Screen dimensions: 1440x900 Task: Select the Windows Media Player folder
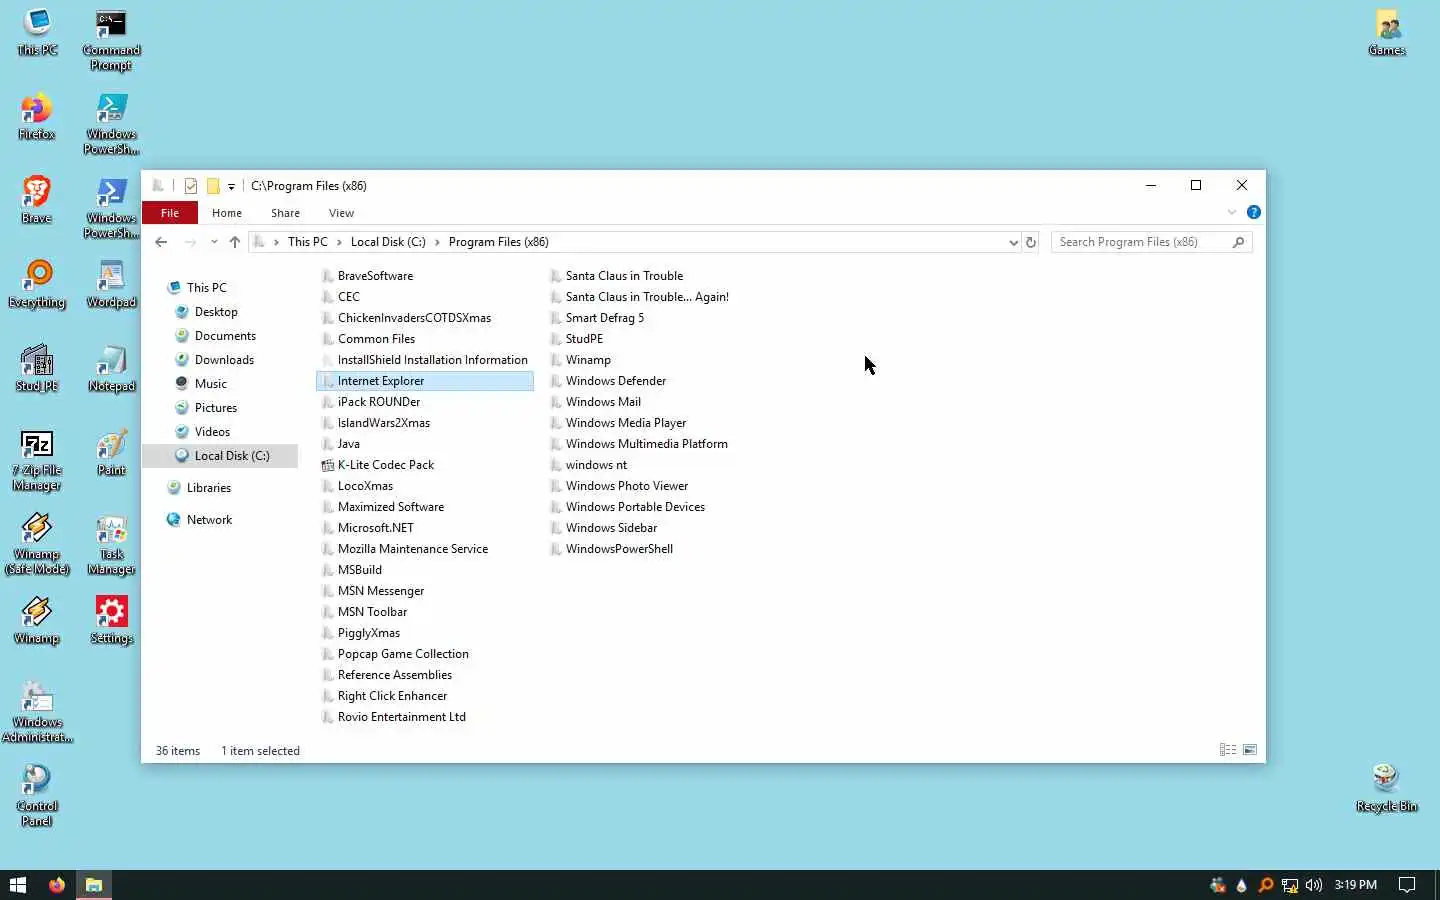click(626, 423)
